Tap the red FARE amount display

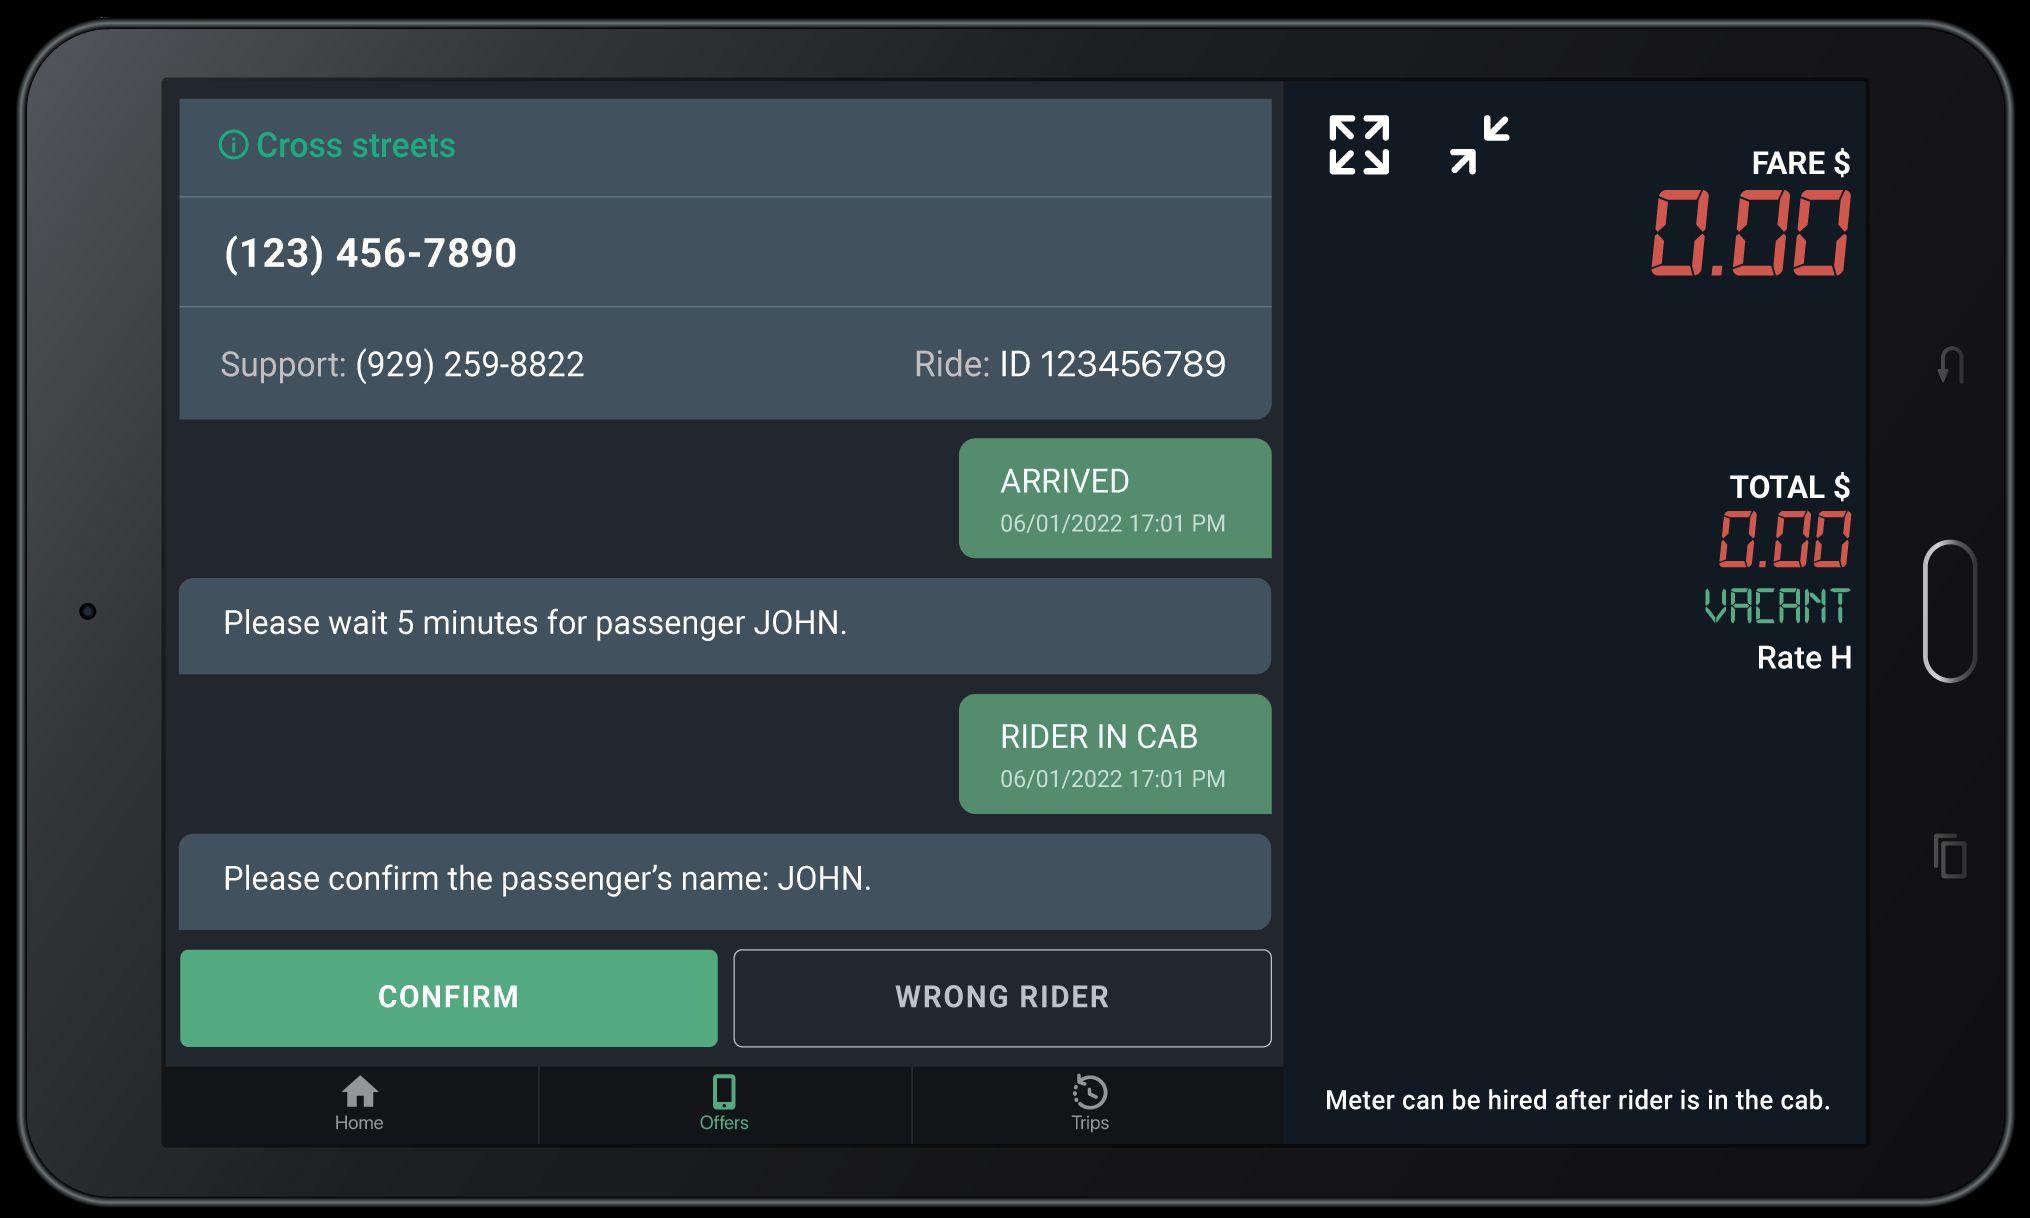1750,235
